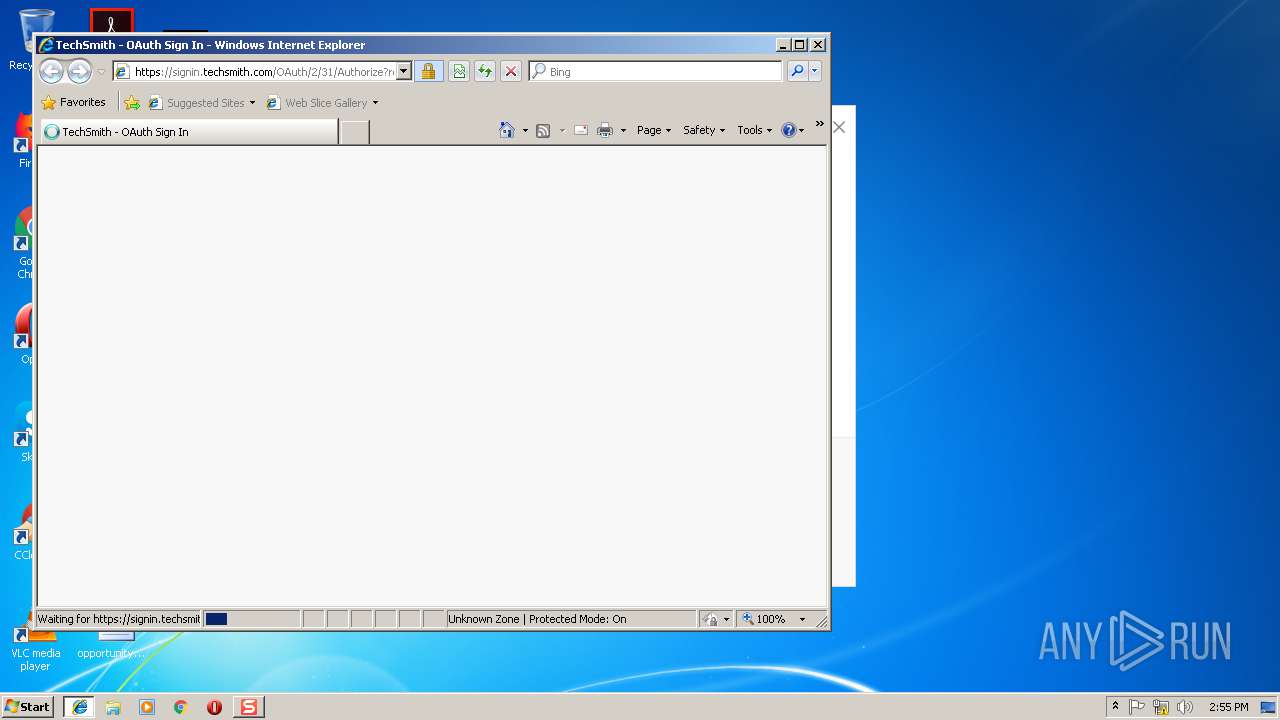Click 'Unknown Zone | Protected Mode: On' status
This screenshot has width=1280, height=720.
coord(537,619)
